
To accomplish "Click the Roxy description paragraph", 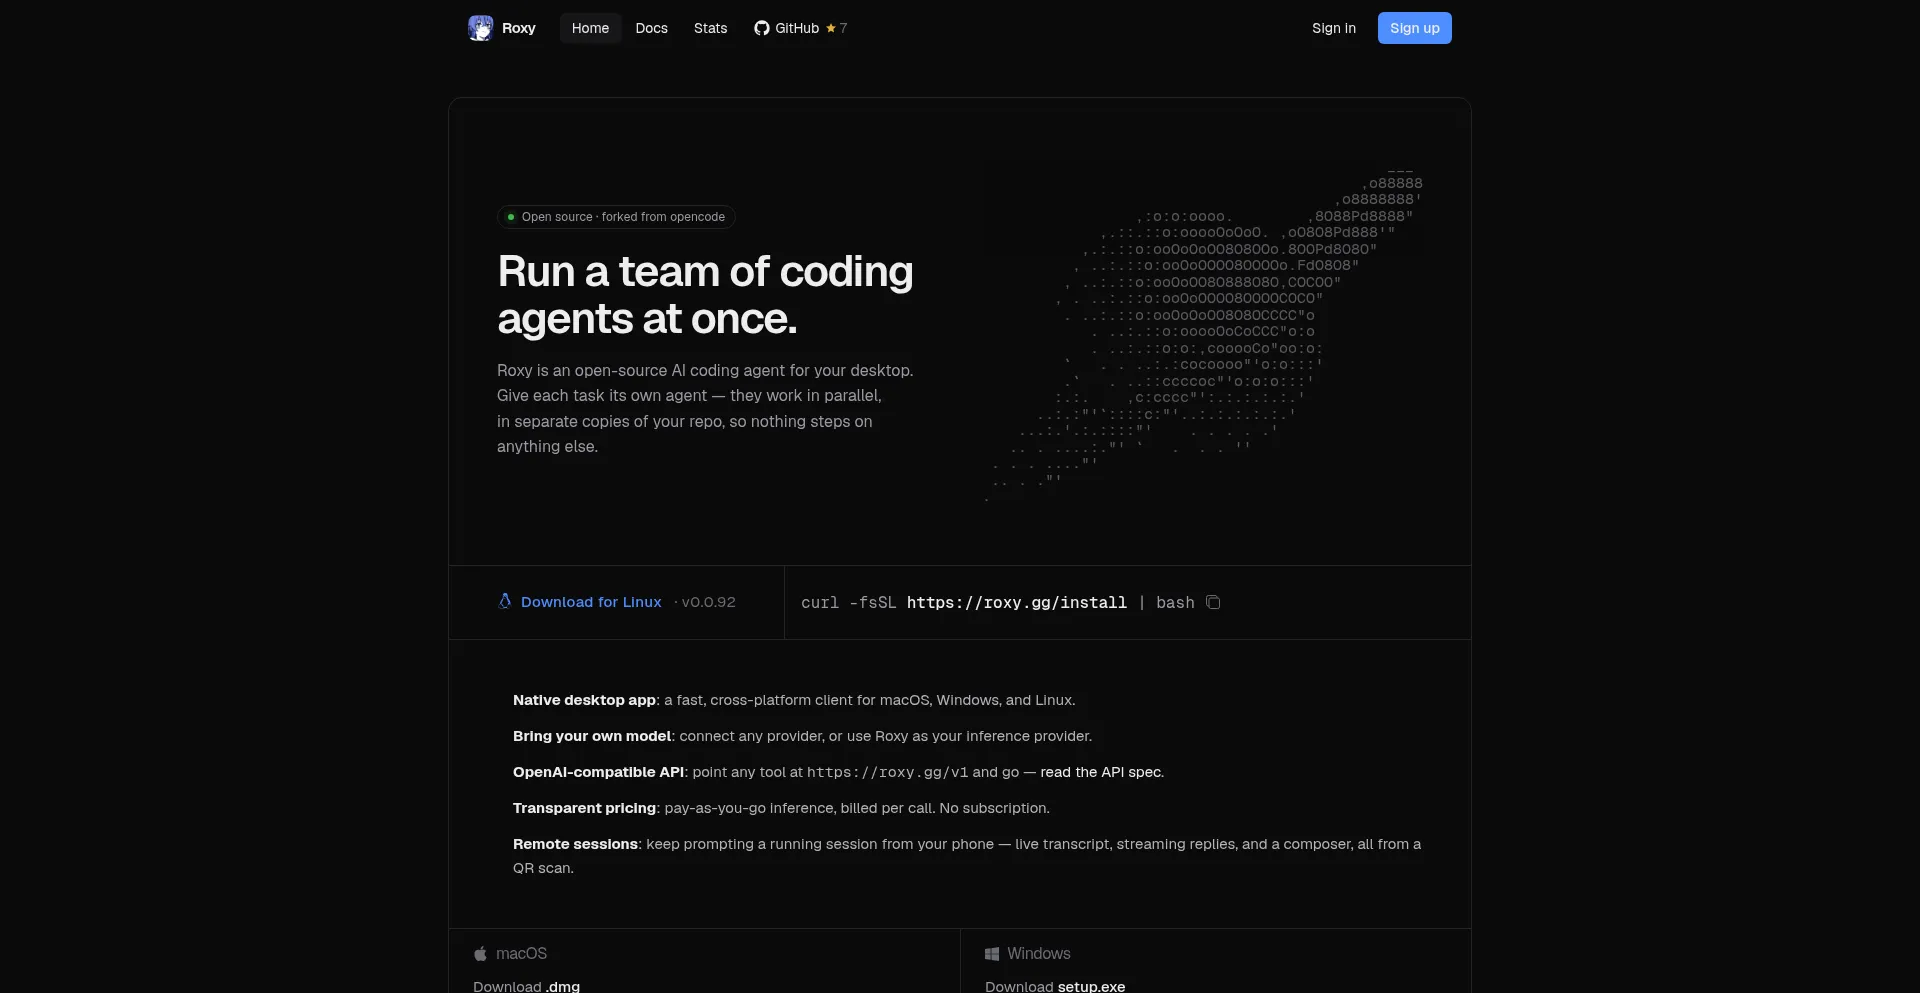I will pos(705,408).
